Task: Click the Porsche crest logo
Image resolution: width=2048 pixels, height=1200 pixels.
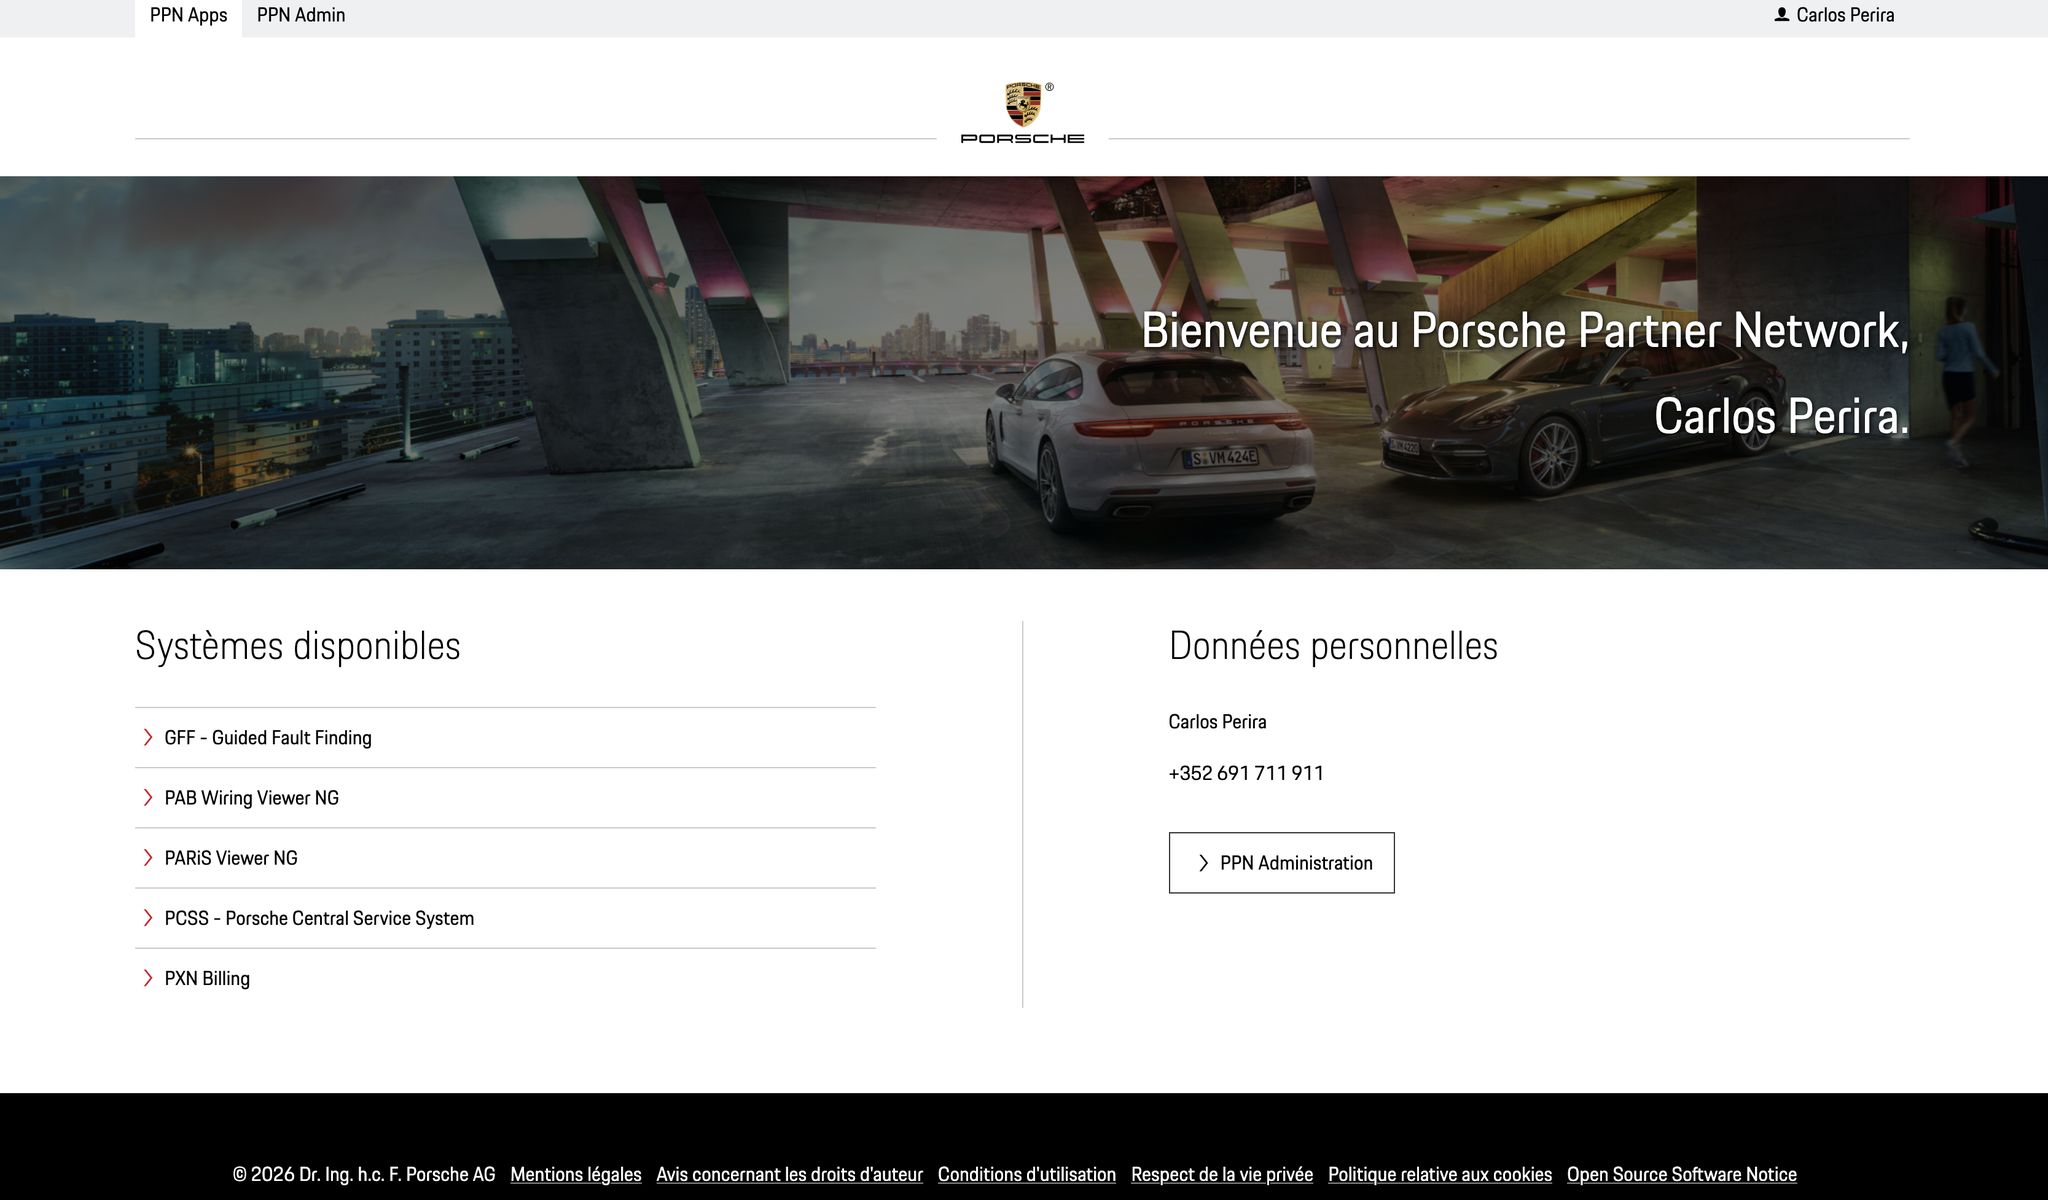Action: (x=1023, y=104)
